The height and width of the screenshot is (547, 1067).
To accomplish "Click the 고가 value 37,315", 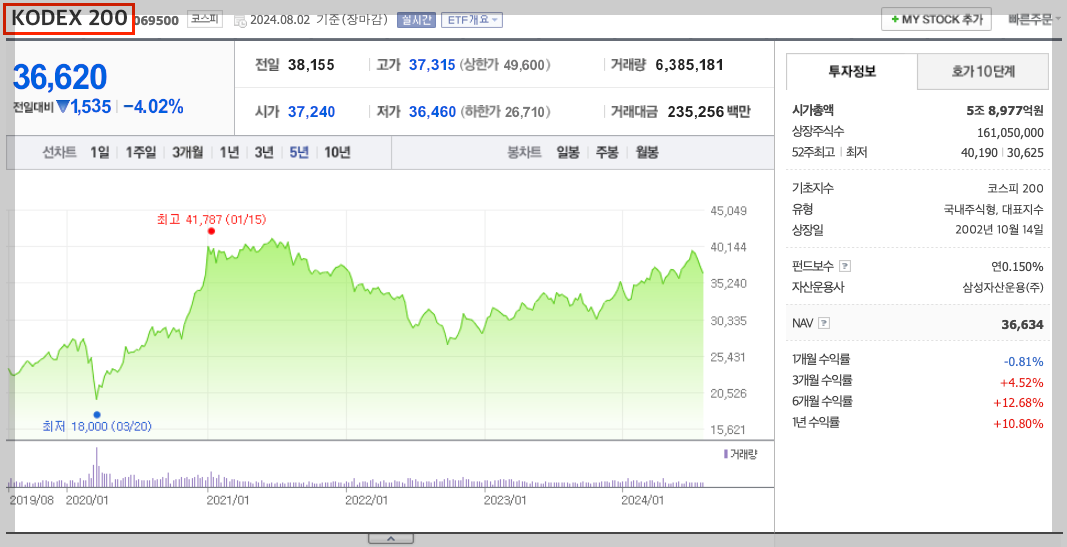I will [x=432, y=65].
